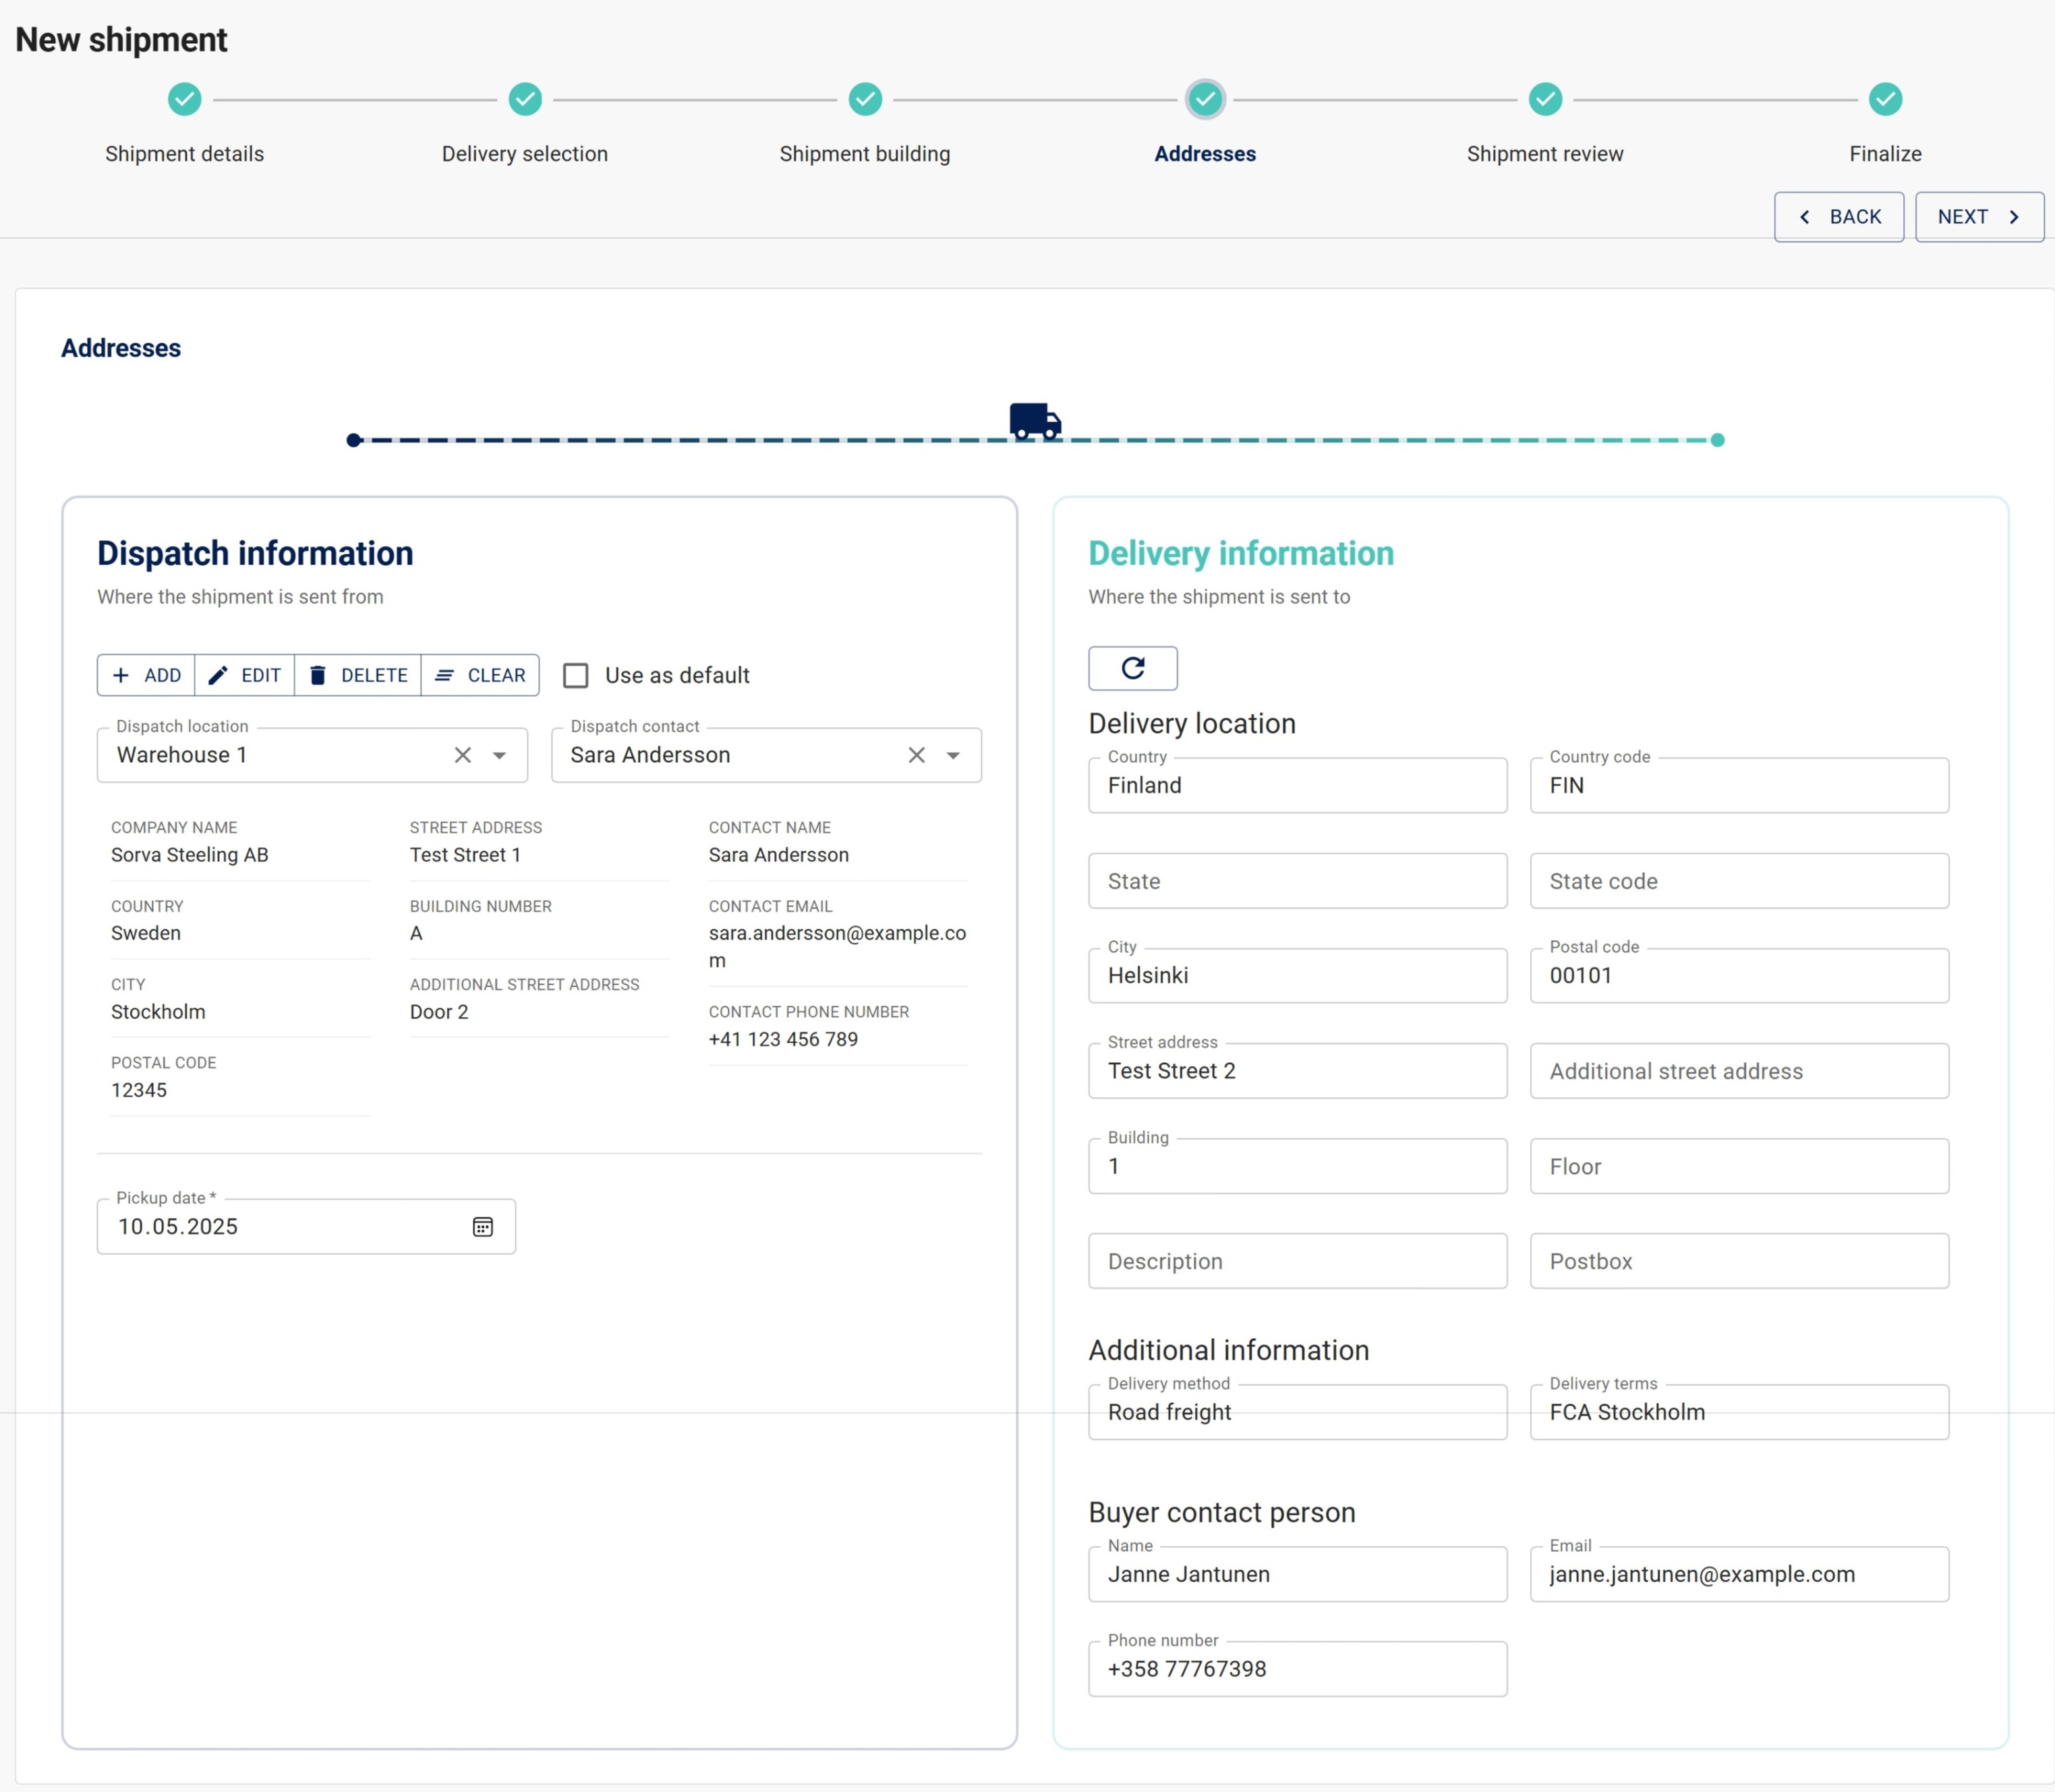Click the Clear dispatch fields button
Viewport: 2055px width, 1792px height.
click(x=480, y=675)
